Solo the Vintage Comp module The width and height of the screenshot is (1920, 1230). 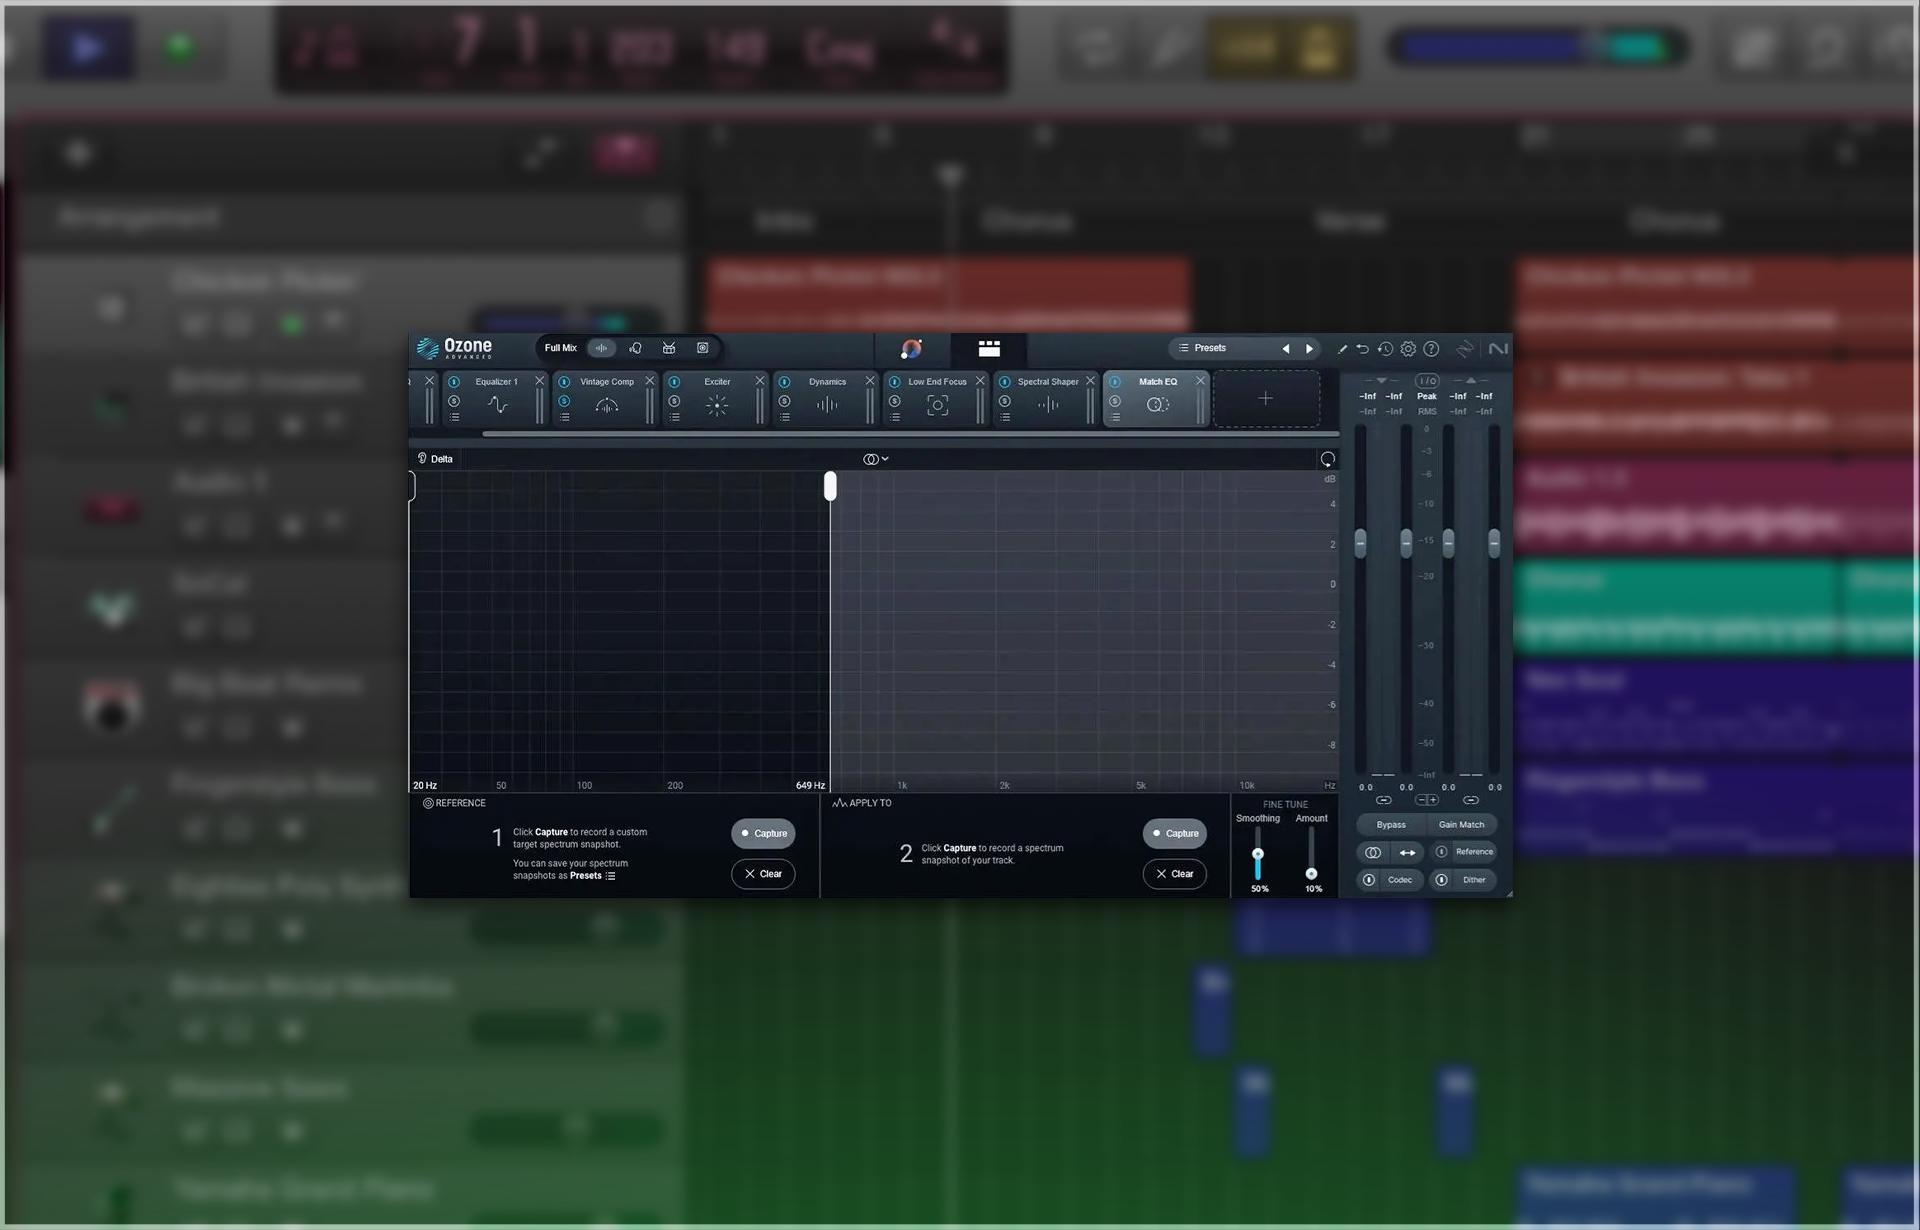(564, 401)
